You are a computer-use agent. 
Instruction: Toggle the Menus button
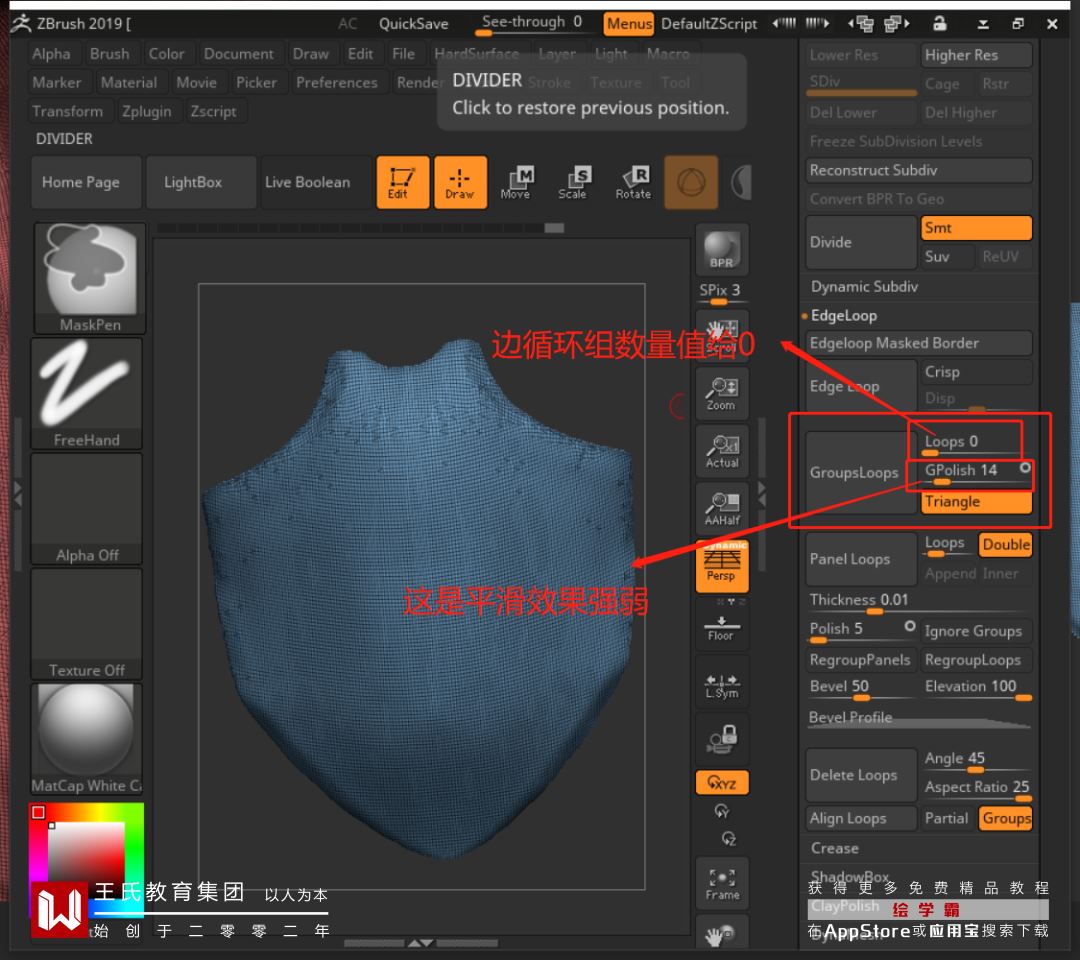[629, 24]
